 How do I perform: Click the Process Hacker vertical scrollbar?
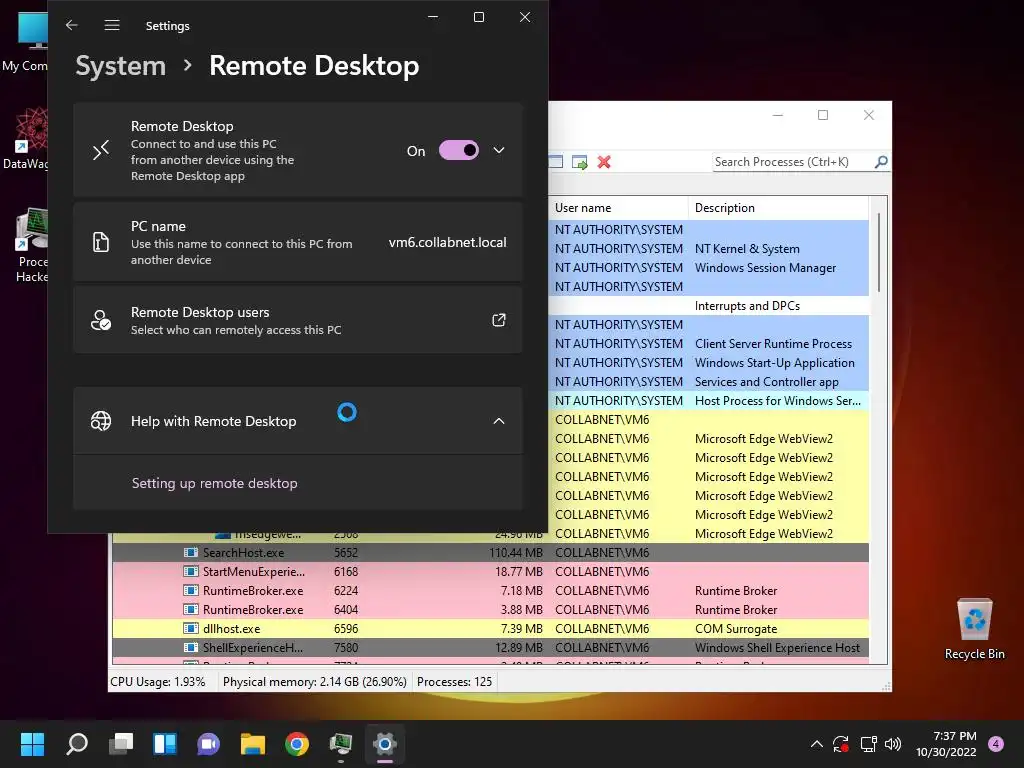(x=879, y=253)
